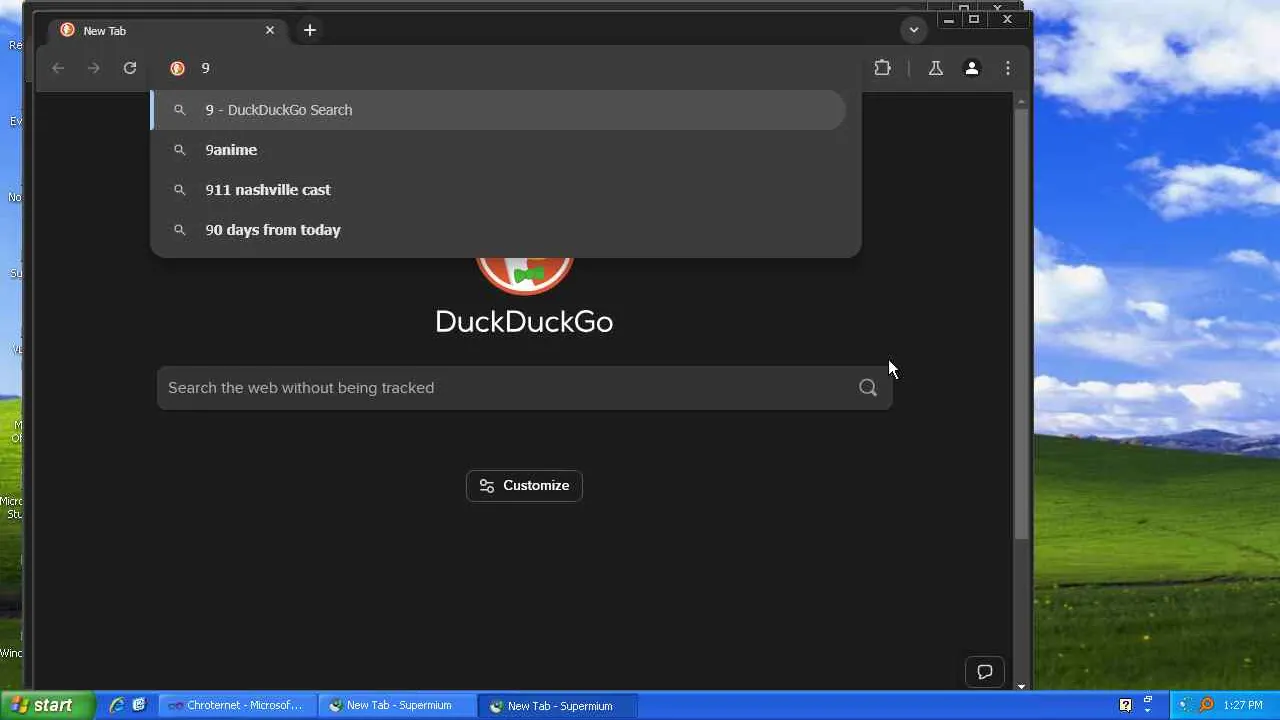This screenshot has width=1280, height=720.
Task: Go back using the browser back arrow
Action: point(58,68)
